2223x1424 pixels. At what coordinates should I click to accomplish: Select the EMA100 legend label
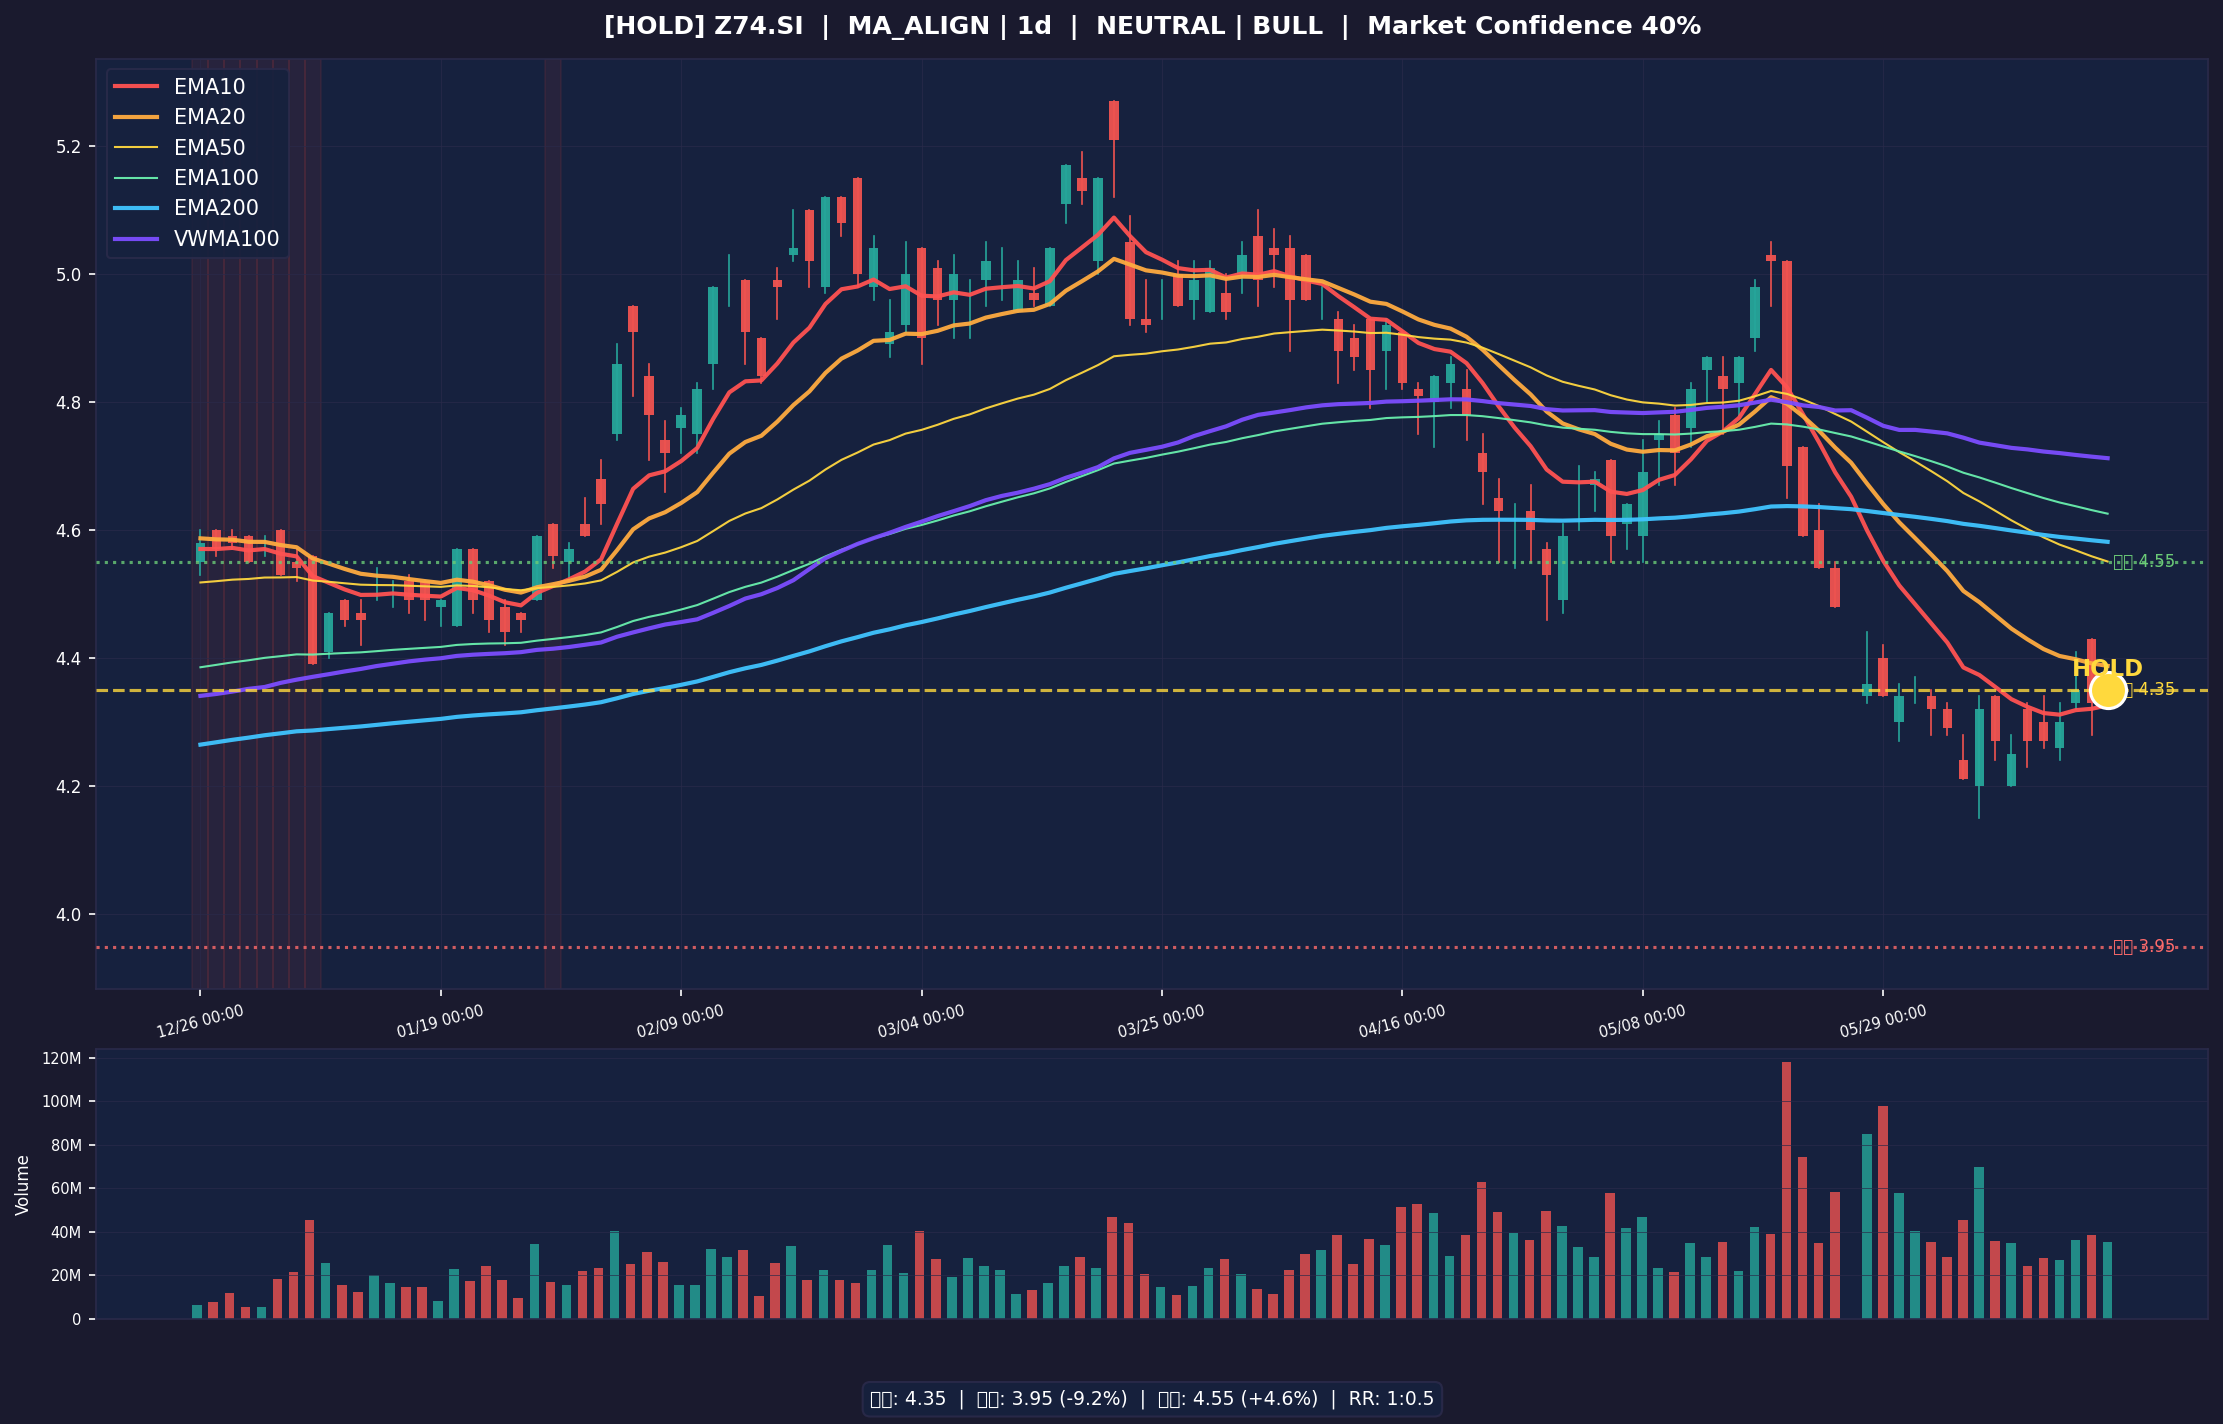[x=216, y=178]
